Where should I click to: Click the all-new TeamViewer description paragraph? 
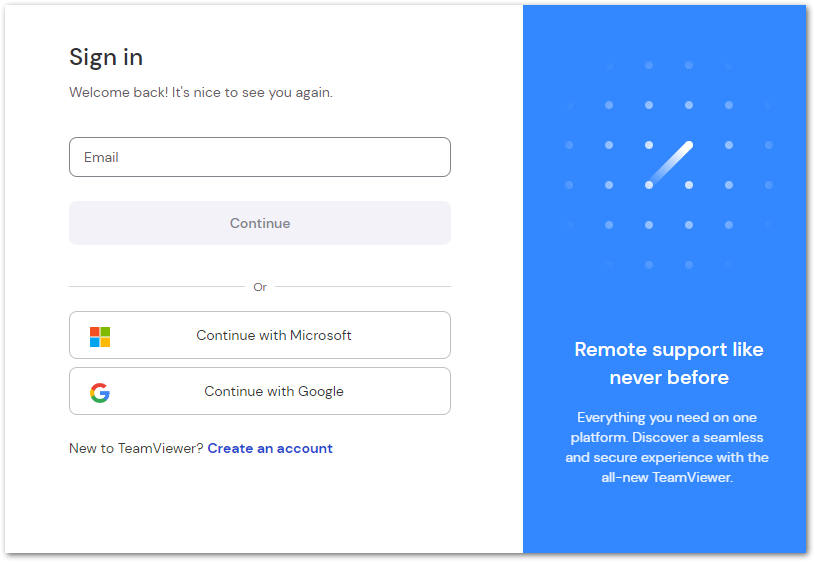(x=667, y=447)
